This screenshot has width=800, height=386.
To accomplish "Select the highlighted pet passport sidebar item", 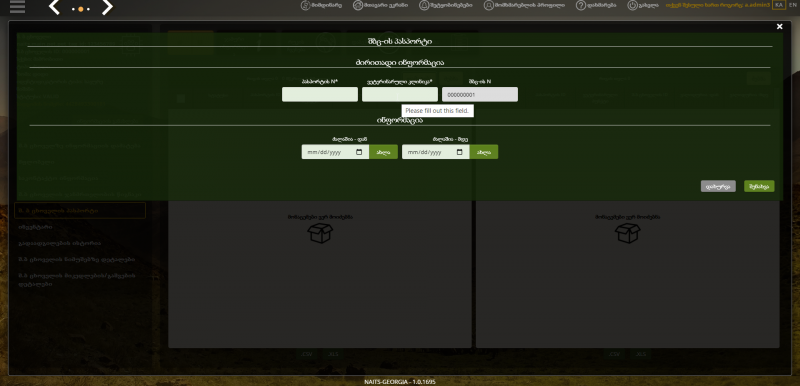I will [80, 211].
